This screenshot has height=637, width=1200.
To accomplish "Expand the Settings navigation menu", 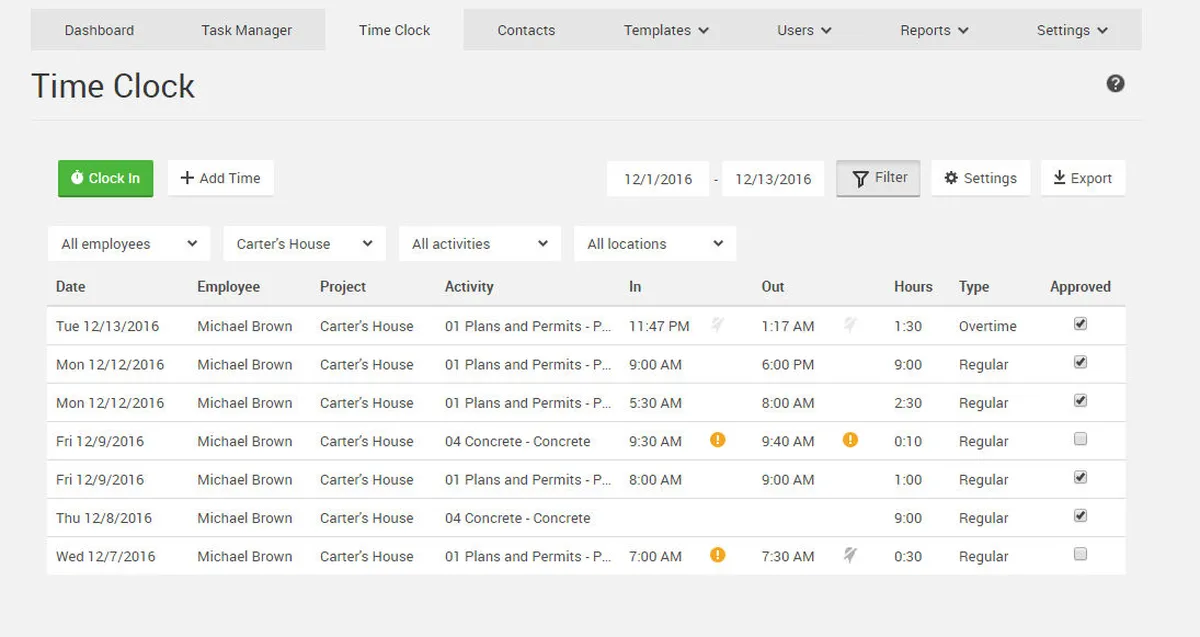I will pyautogui.click(x=1073, y=30).
